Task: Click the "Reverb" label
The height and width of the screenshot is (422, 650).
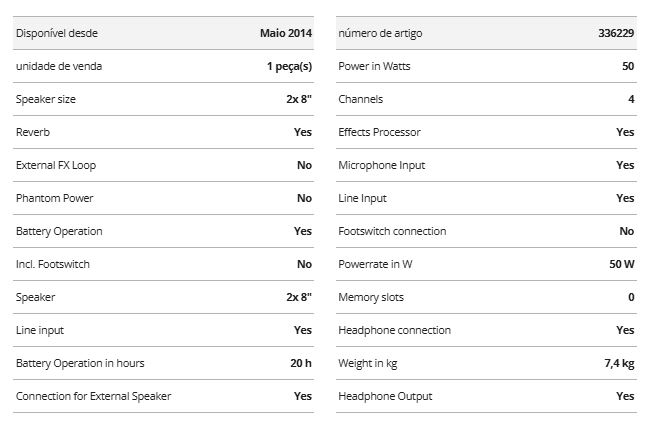Action: 33,132
